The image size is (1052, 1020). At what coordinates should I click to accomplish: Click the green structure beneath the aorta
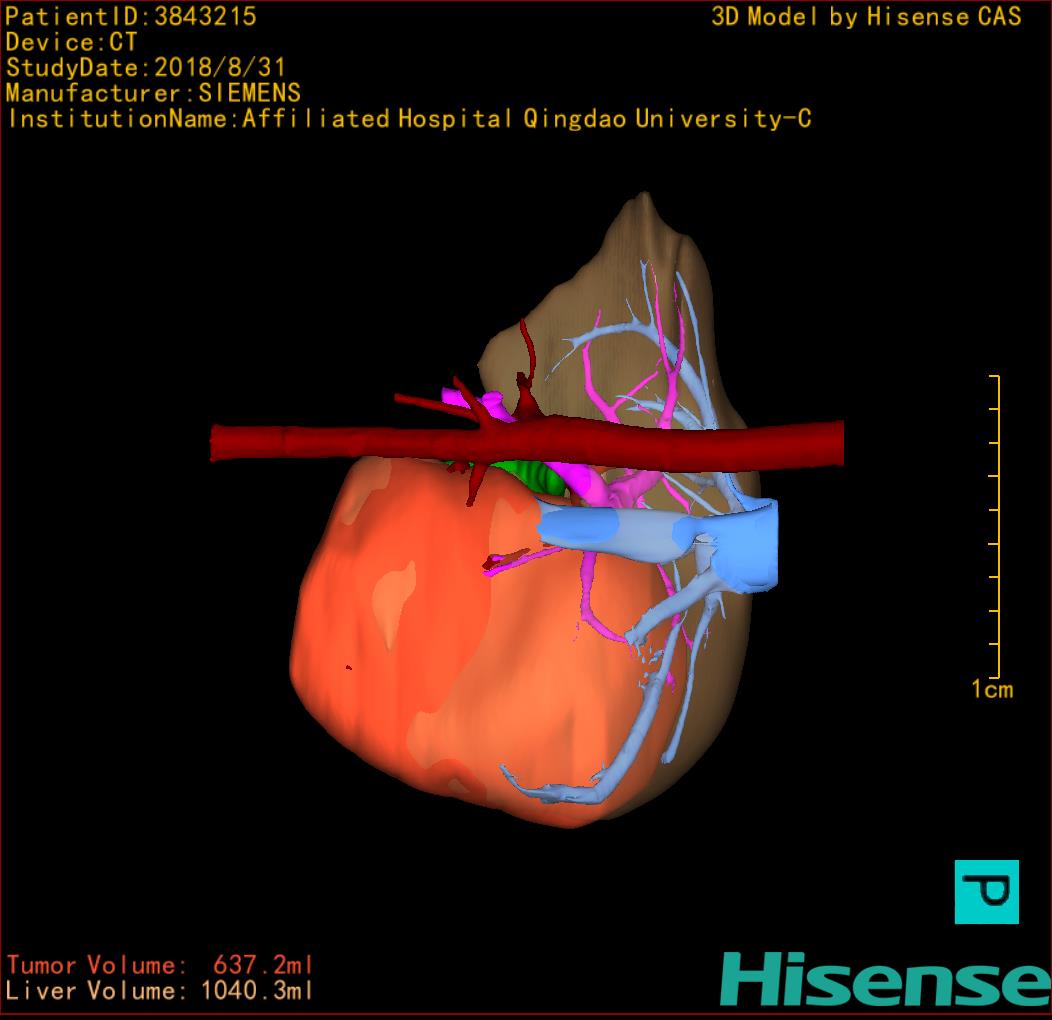click(537, 475)
